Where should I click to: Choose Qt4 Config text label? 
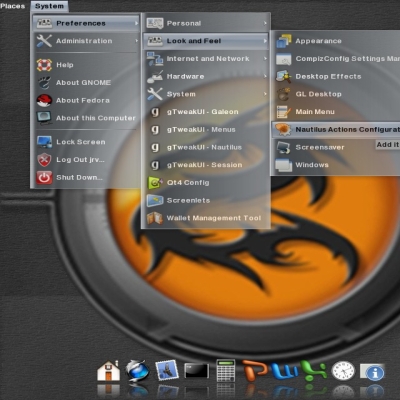pyautogui.click(x=188, y=183)
